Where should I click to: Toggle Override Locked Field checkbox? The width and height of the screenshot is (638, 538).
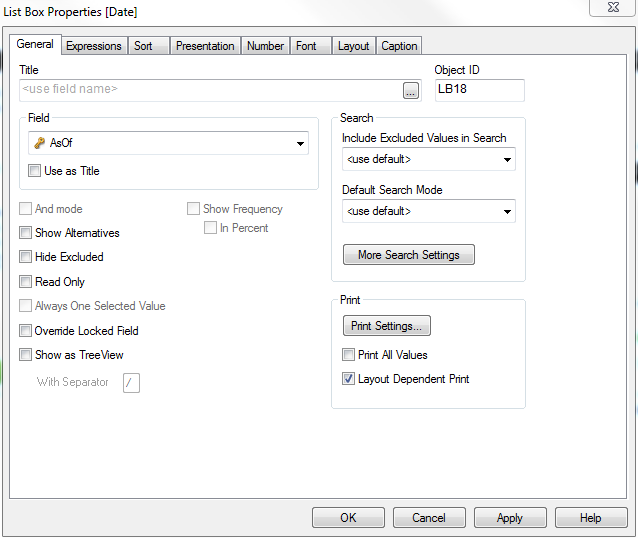26,331
